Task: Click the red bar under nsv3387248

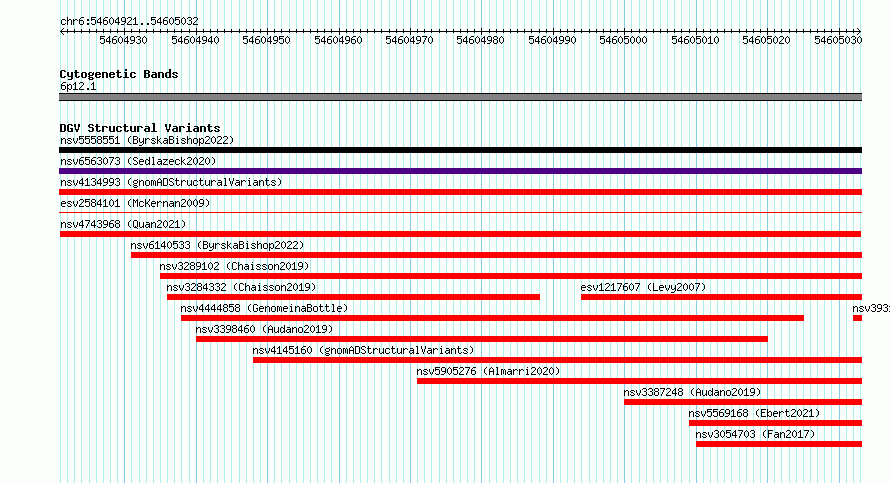Action: pyautogui.click(x=743, y=402)
